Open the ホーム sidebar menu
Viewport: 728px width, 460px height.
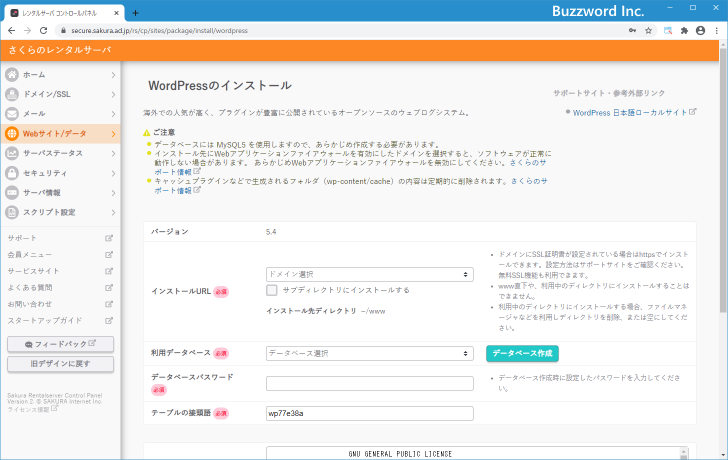click(x=60, y=75)
